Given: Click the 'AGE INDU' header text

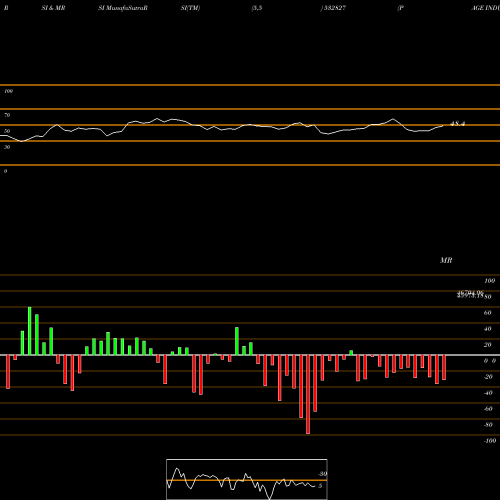Looking at the screenshot, I should [x=485, y=8].
